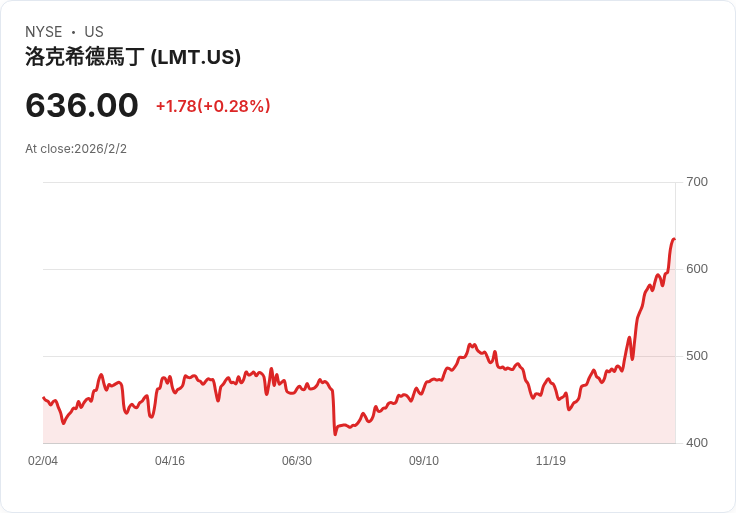Click the price line's starting point at 02/04
Viewport: 736px width, 513px height.
coord(44,398)
